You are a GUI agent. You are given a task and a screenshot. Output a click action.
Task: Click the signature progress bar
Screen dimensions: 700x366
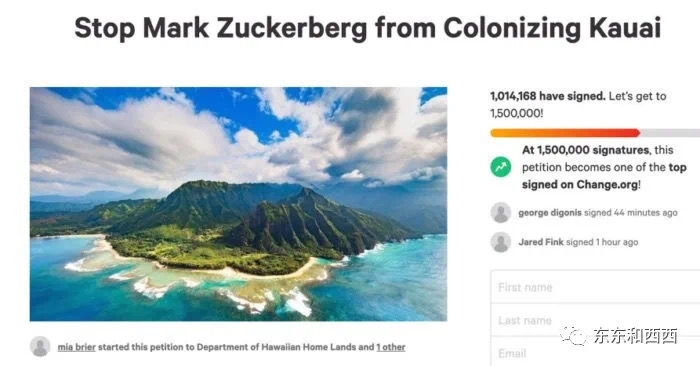coord(595,133)
